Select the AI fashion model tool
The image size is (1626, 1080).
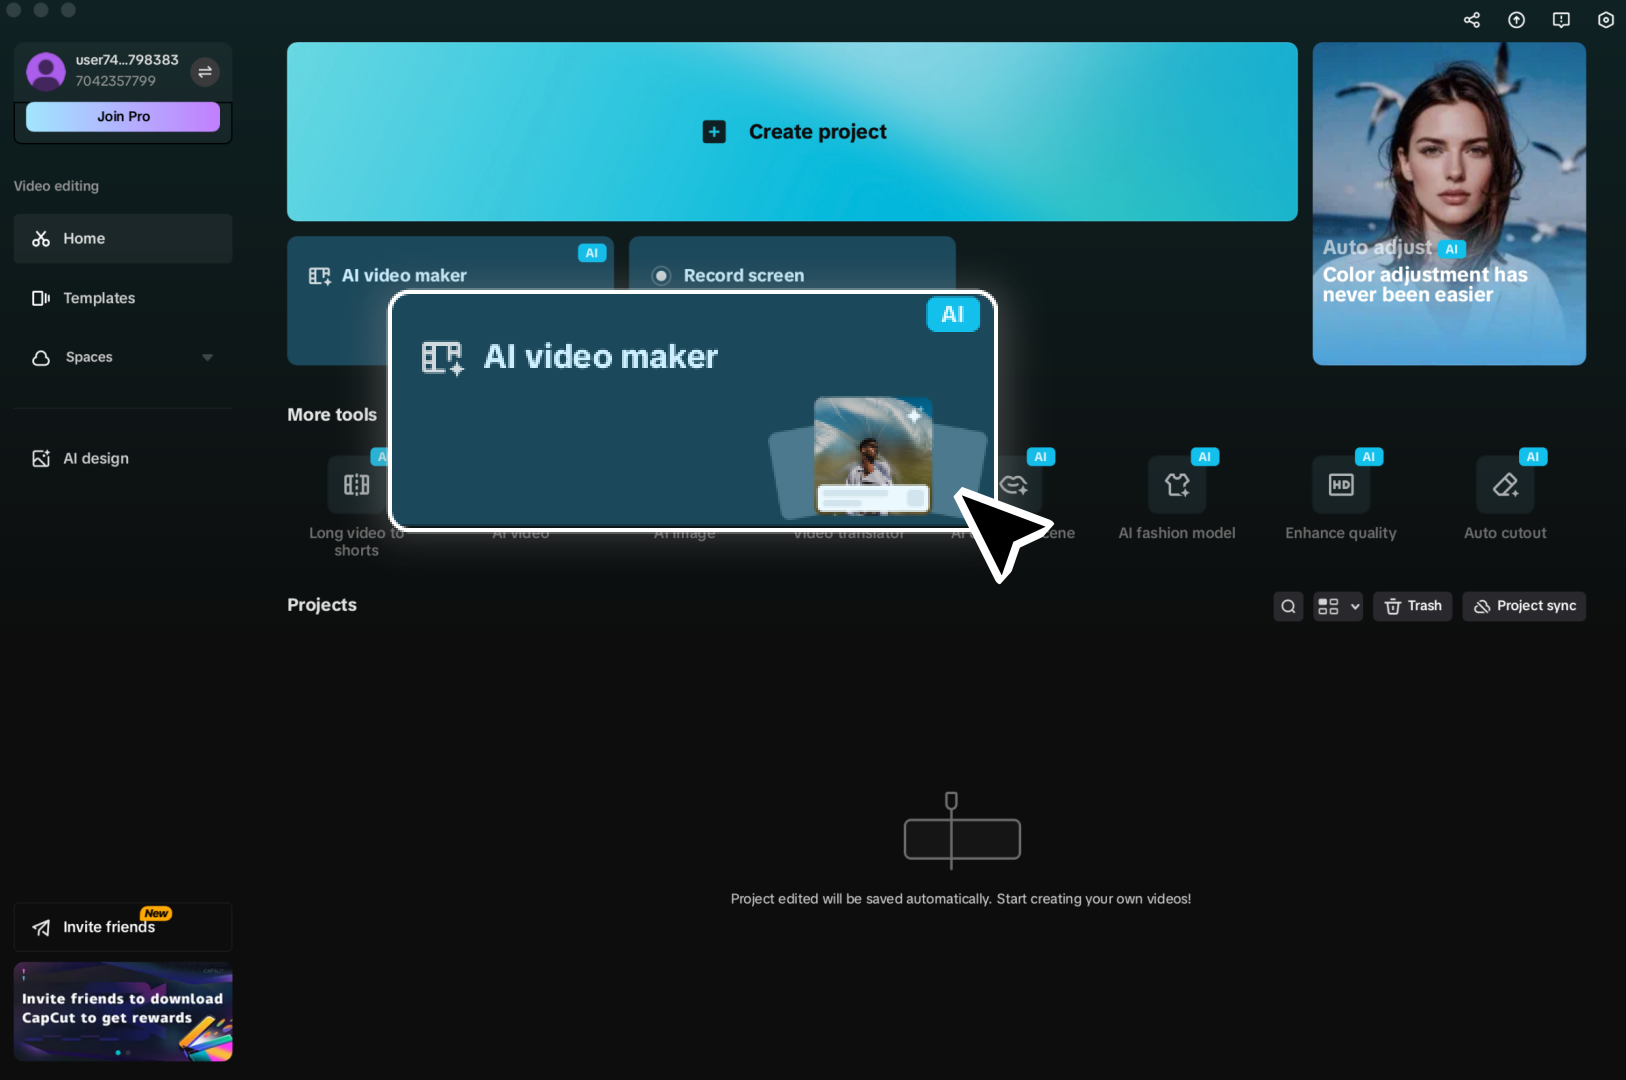click(x=1176, y=495)
